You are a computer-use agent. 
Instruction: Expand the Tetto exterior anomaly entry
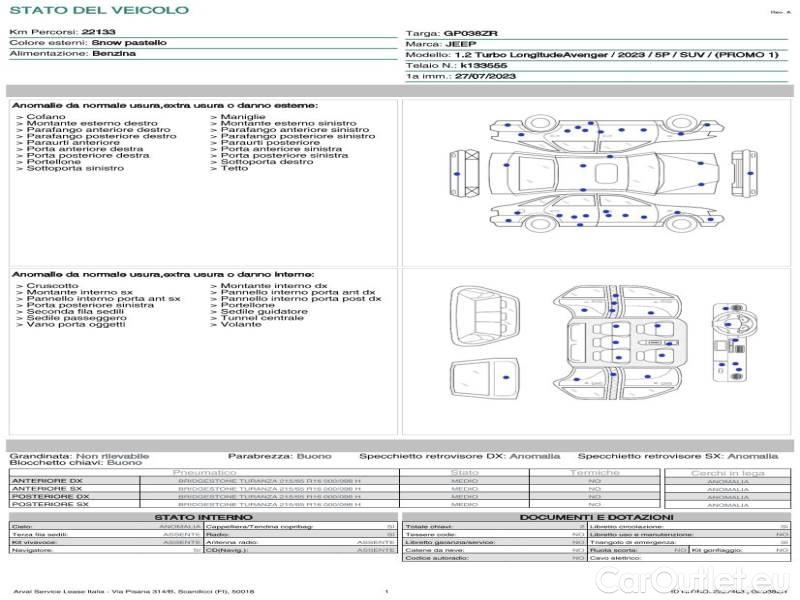pos(234,168)
